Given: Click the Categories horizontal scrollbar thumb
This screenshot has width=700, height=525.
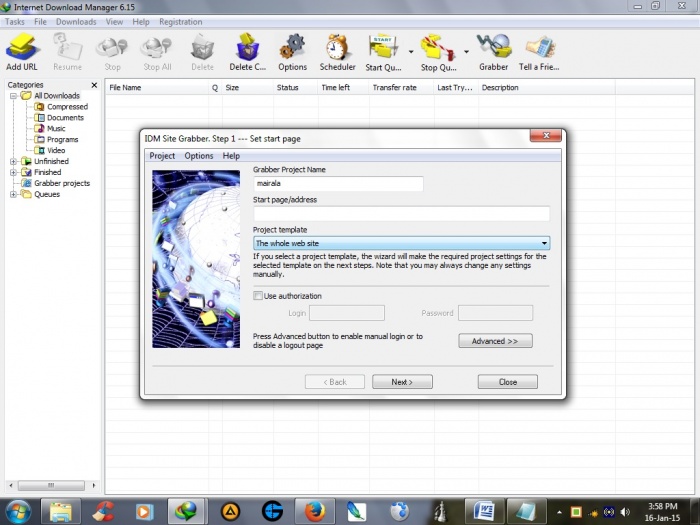Looking at the screenshot, I should tap(51, 485).
